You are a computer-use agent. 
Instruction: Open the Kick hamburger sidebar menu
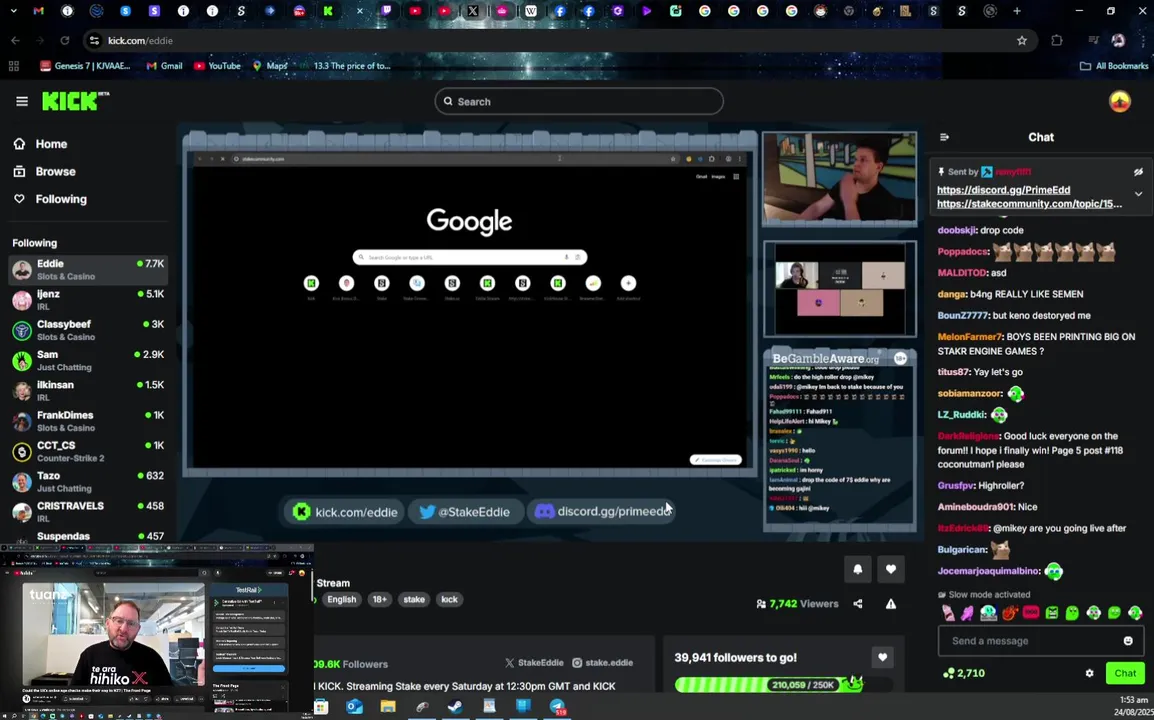pyautogui.click(x=21, y=102)
